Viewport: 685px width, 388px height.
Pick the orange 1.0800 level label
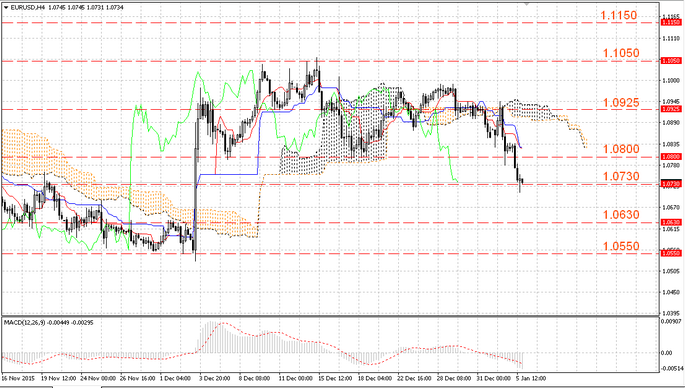coord(621,149)
